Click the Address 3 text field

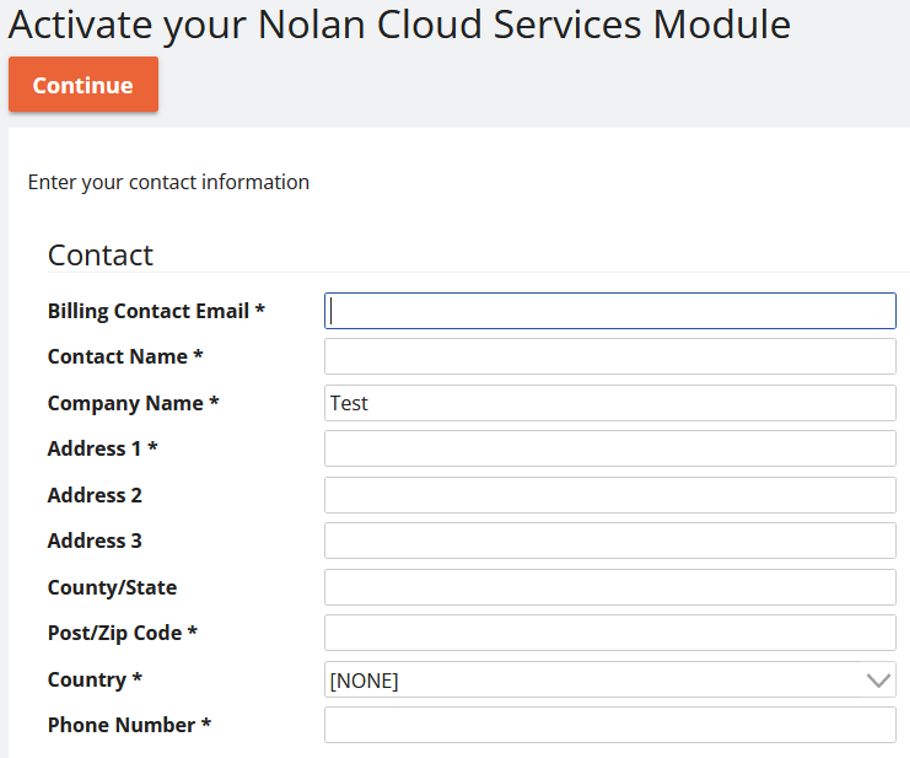(610, 541)
